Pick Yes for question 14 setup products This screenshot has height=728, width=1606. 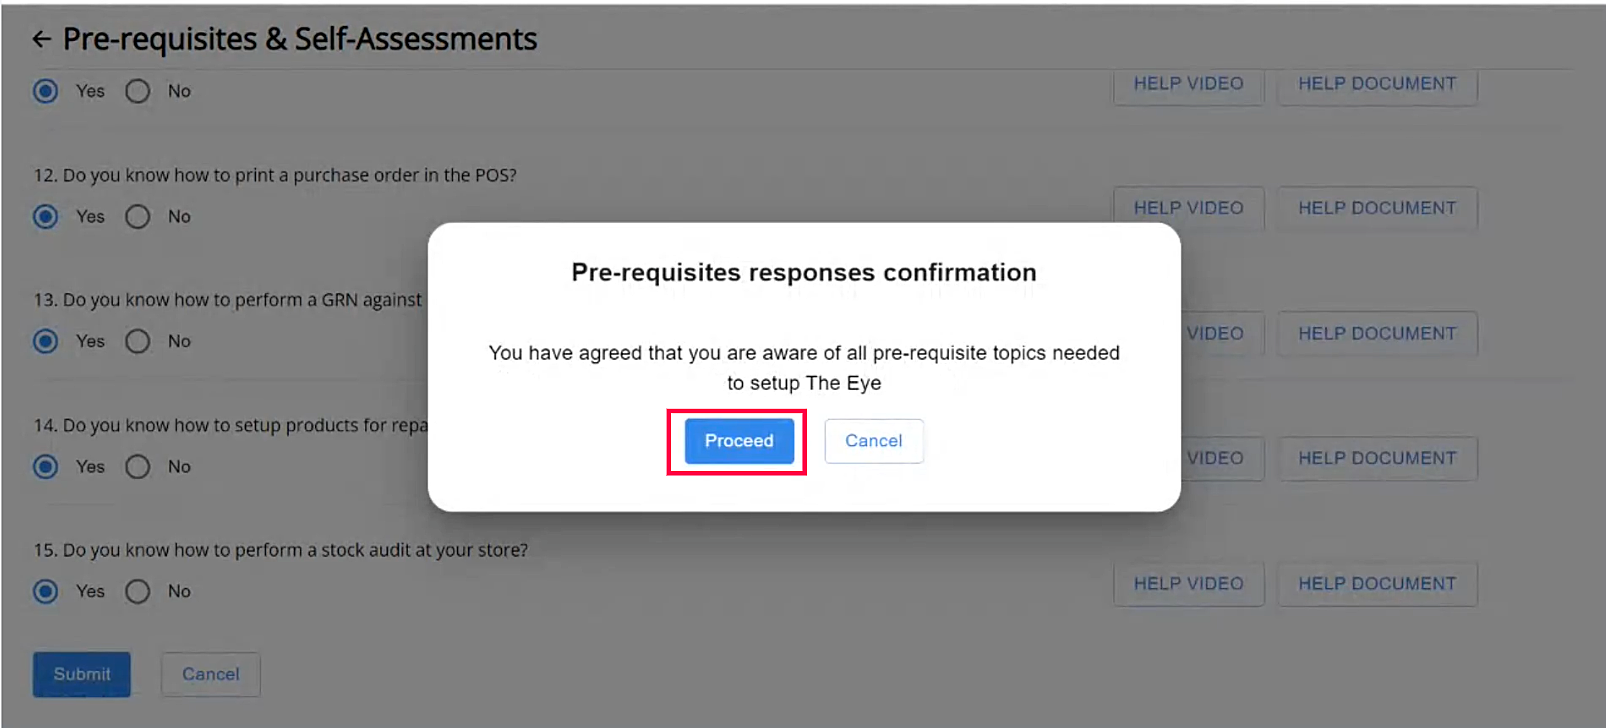[x=46, y=466]
